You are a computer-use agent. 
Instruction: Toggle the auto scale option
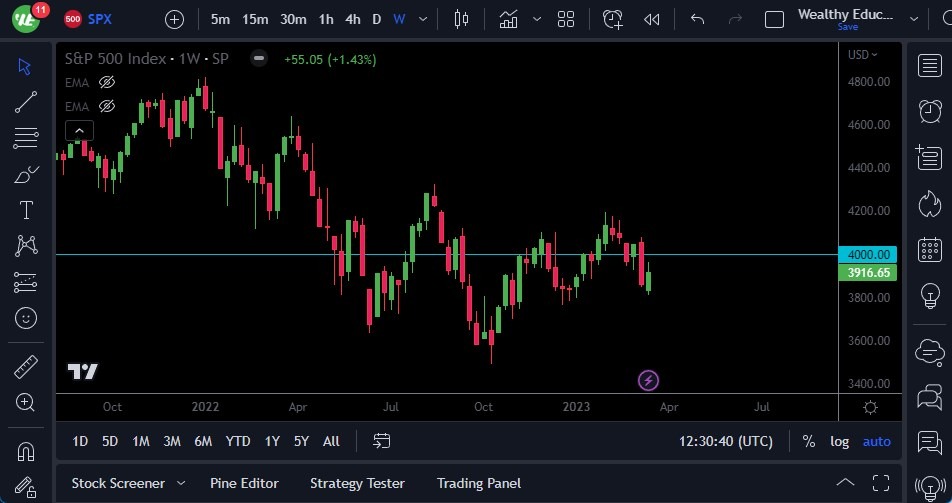[x=876, y=441]
